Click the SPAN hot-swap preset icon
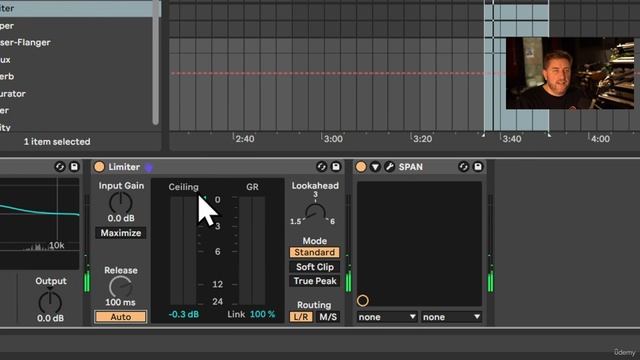This screenshot has width=640, height=360. pos(463,167)
